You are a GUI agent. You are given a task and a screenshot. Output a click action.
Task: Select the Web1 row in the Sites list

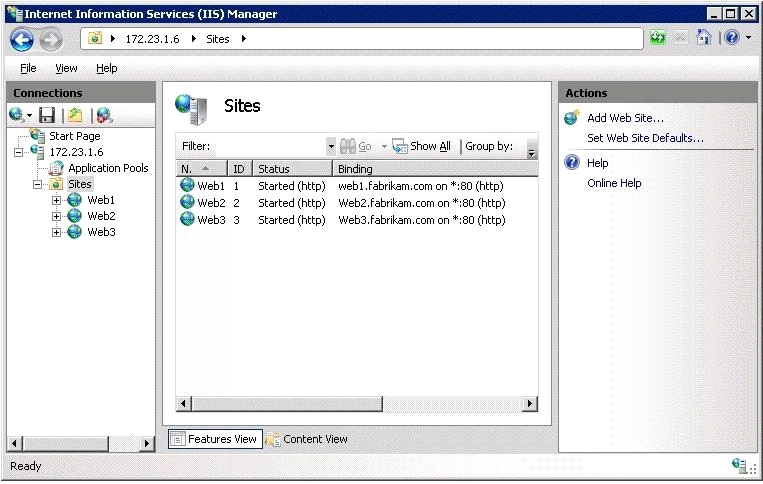pos(357,186)
